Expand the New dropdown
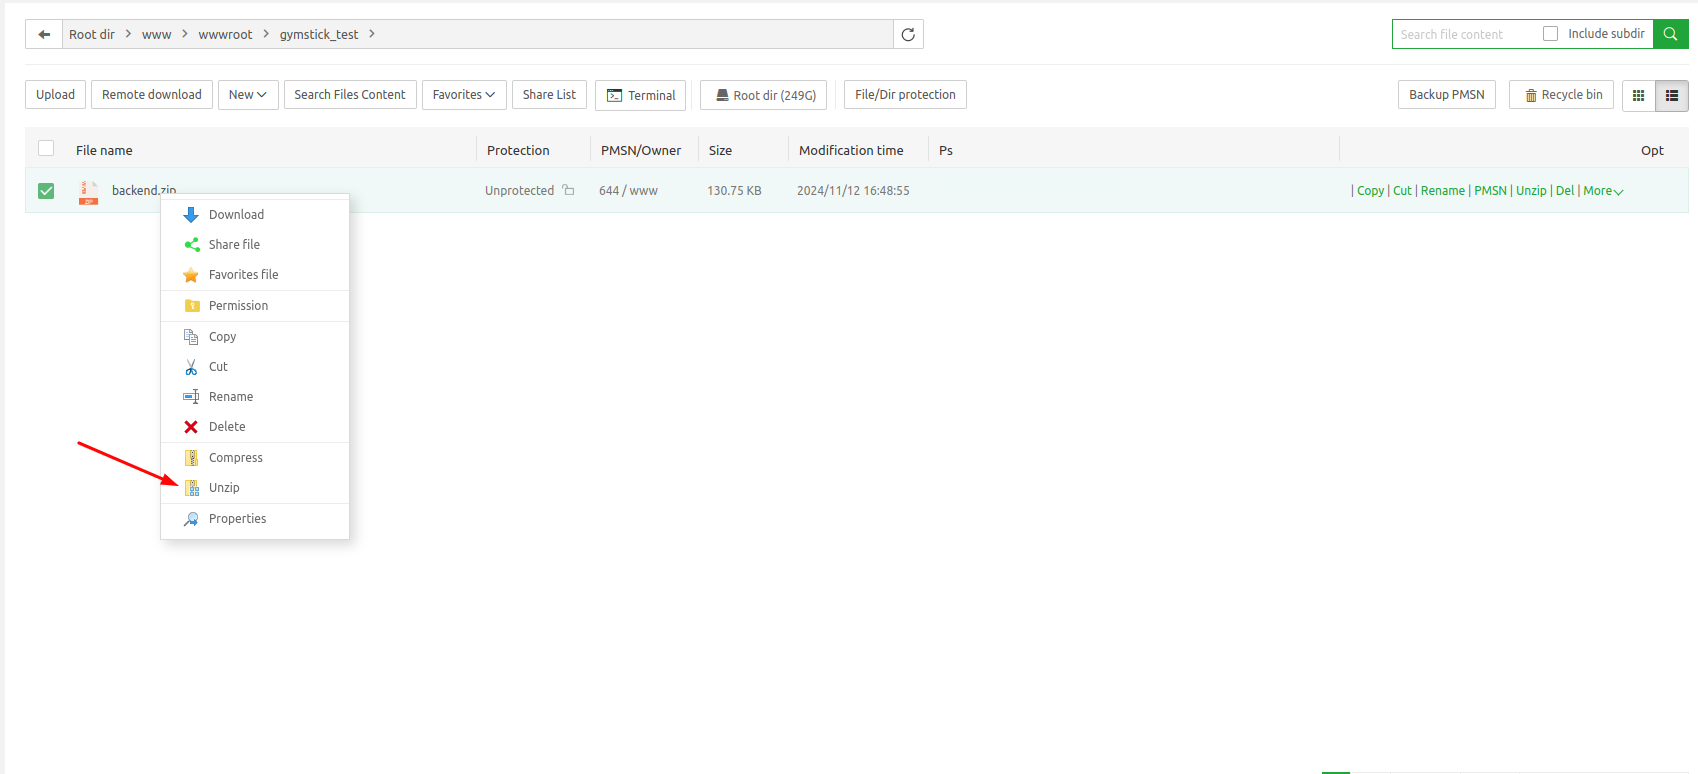The height and width of the screenshot is (774, 1698). [x=247, y=95]
